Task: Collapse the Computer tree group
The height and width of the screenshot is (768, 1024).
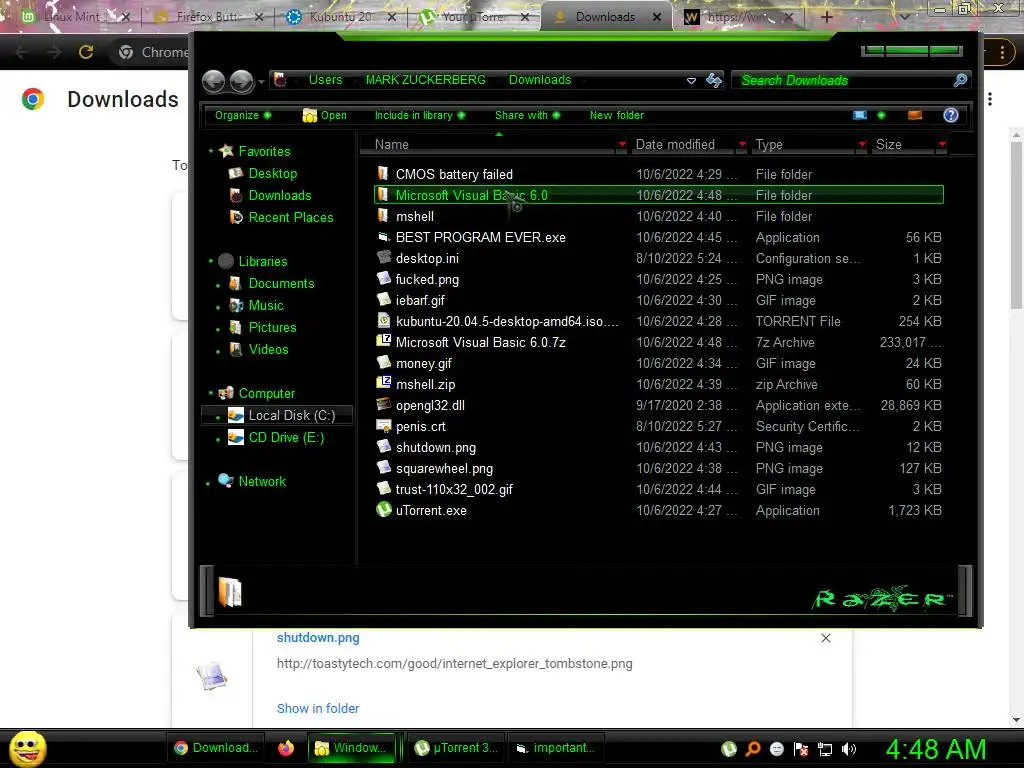Action: (x=210, y=392)
